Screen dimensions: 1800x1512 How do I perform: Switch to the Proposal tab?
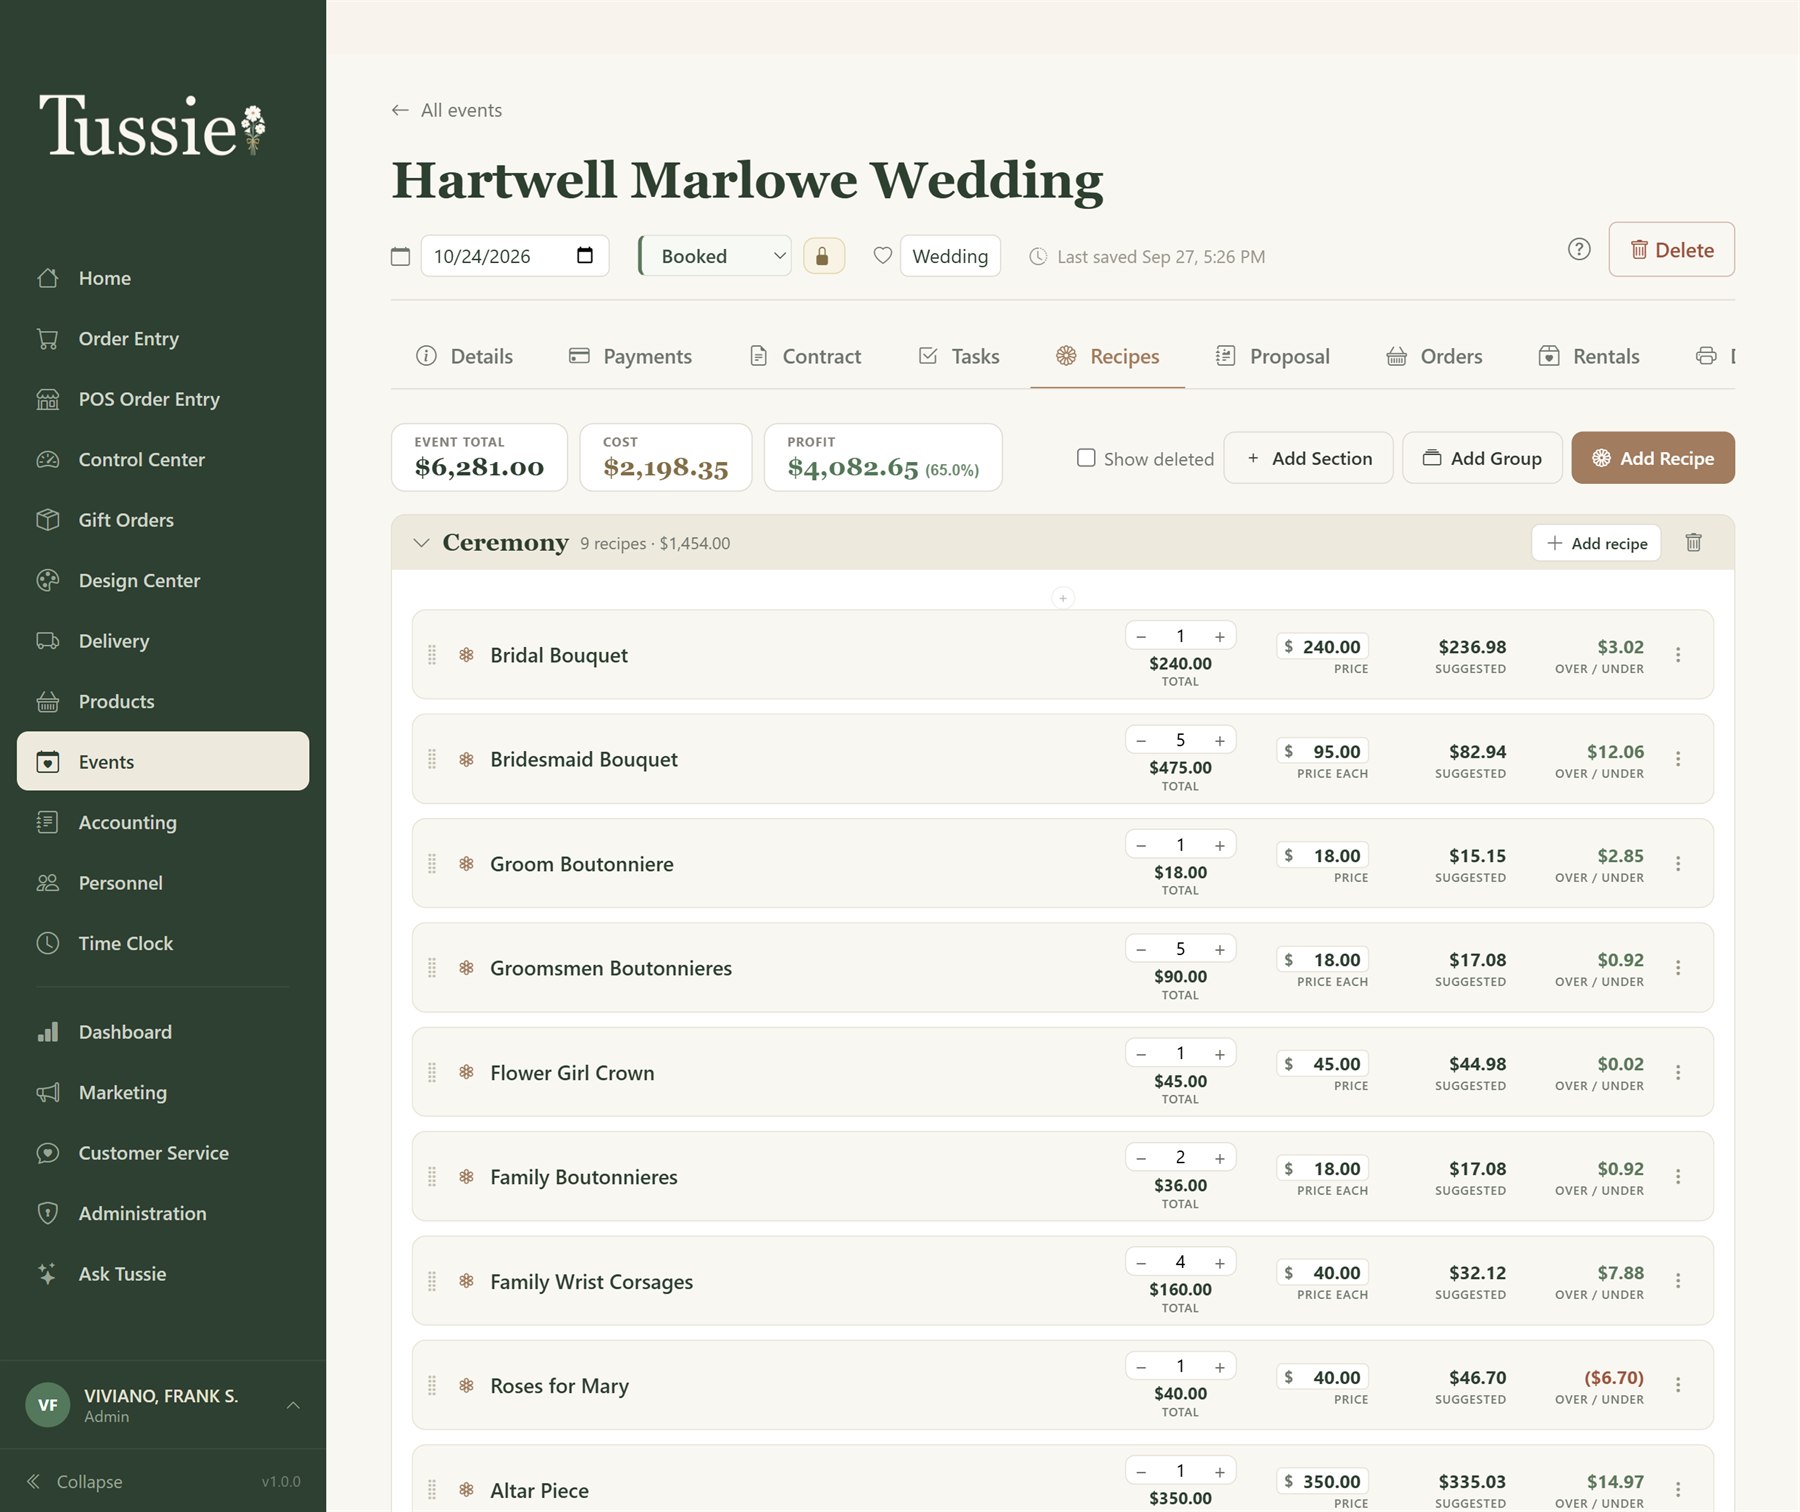[x=1272, y=356]
